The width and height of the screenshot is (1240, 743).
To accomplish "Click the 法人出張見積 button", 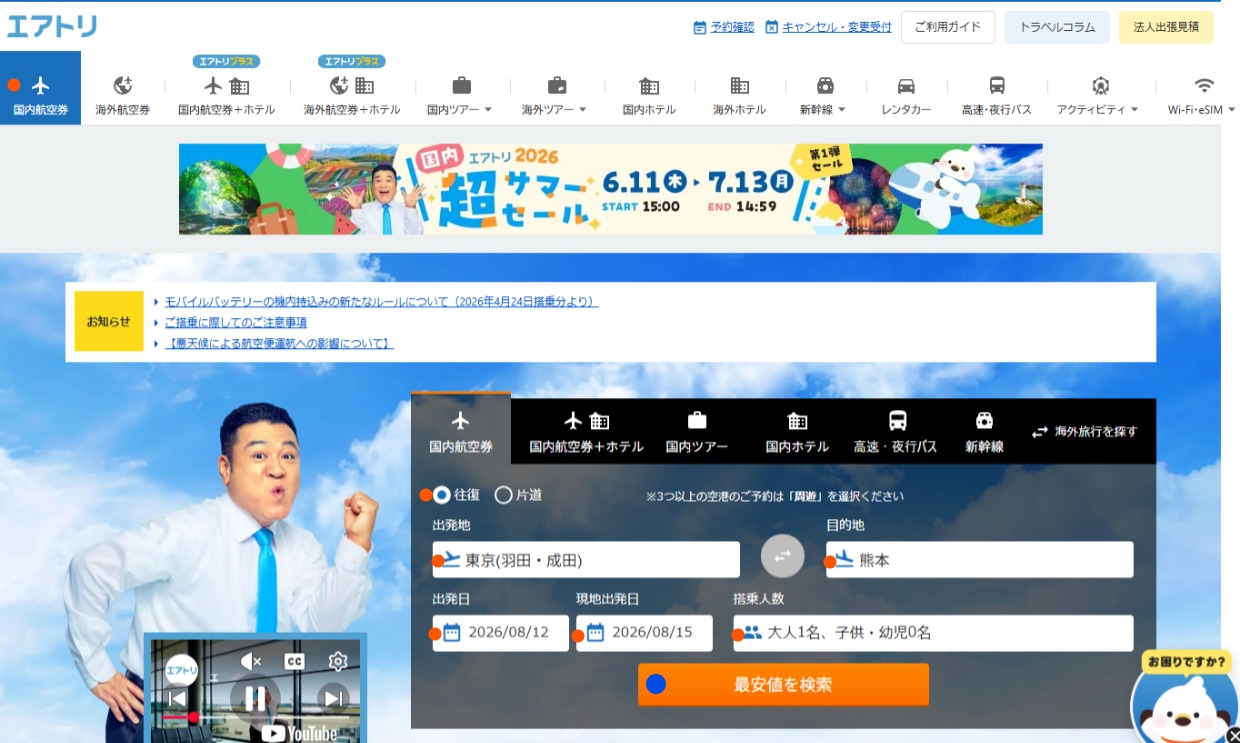I will pyautogui.click(x=1166, y=27).
